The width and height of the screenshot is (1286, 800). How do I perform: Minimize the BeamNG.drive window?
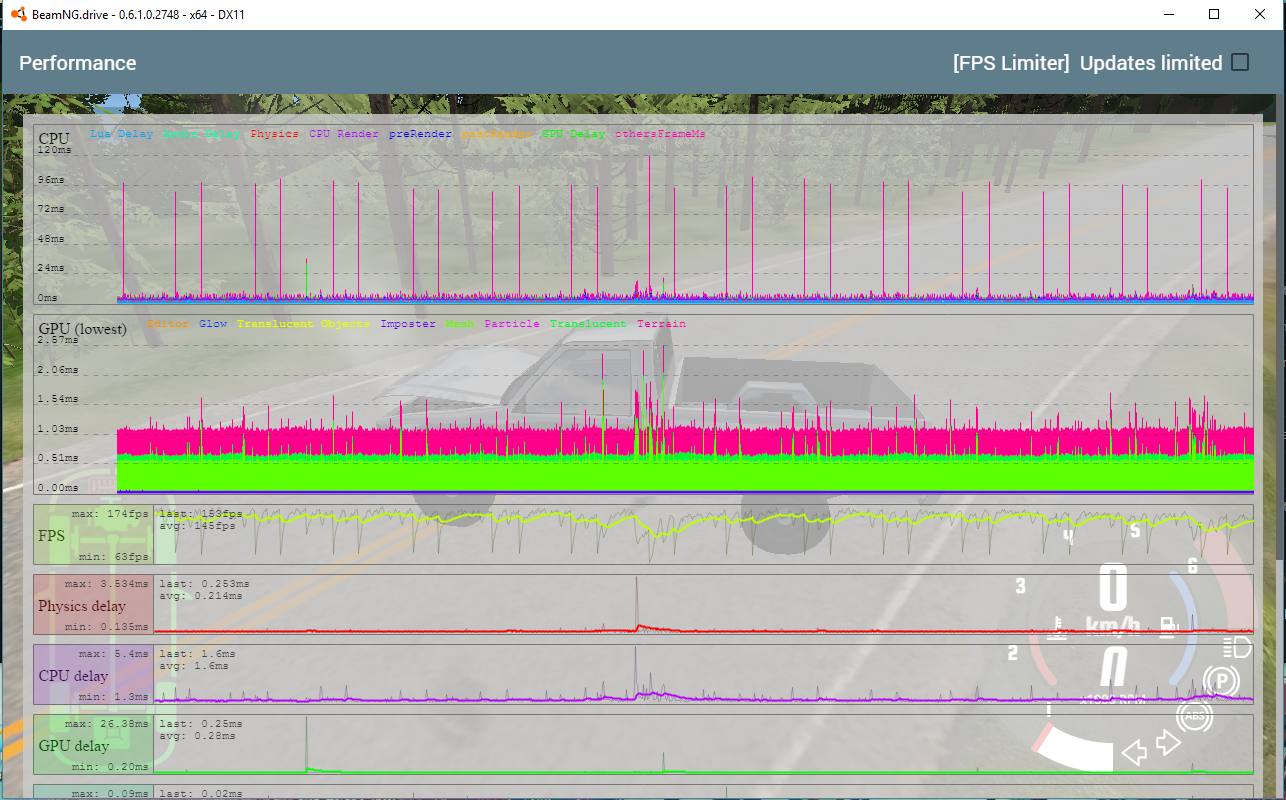point(1168,14)
